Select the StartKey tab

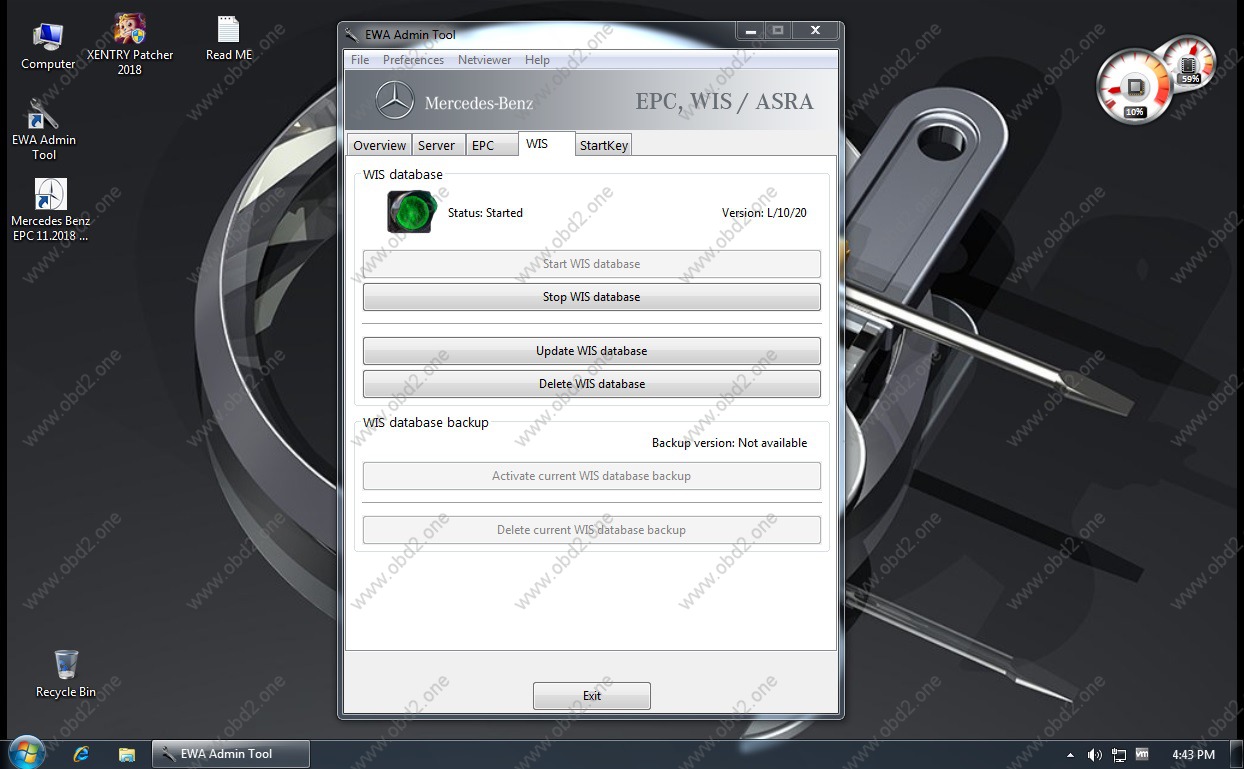604,146
